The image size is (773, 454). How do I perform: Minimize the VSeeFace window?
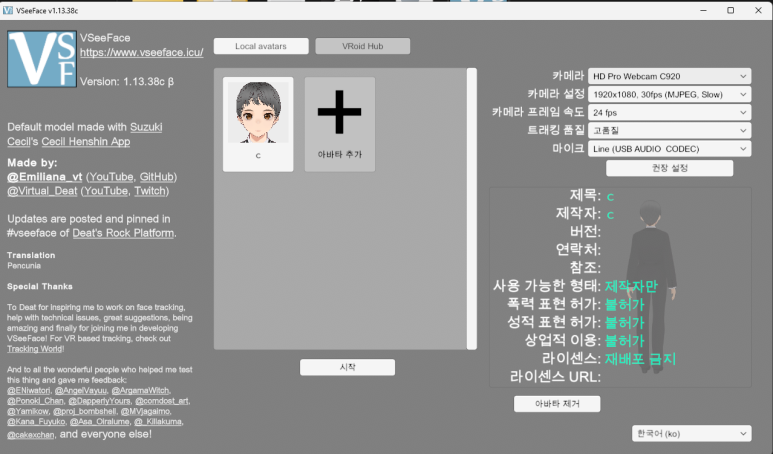pos(703,10)
